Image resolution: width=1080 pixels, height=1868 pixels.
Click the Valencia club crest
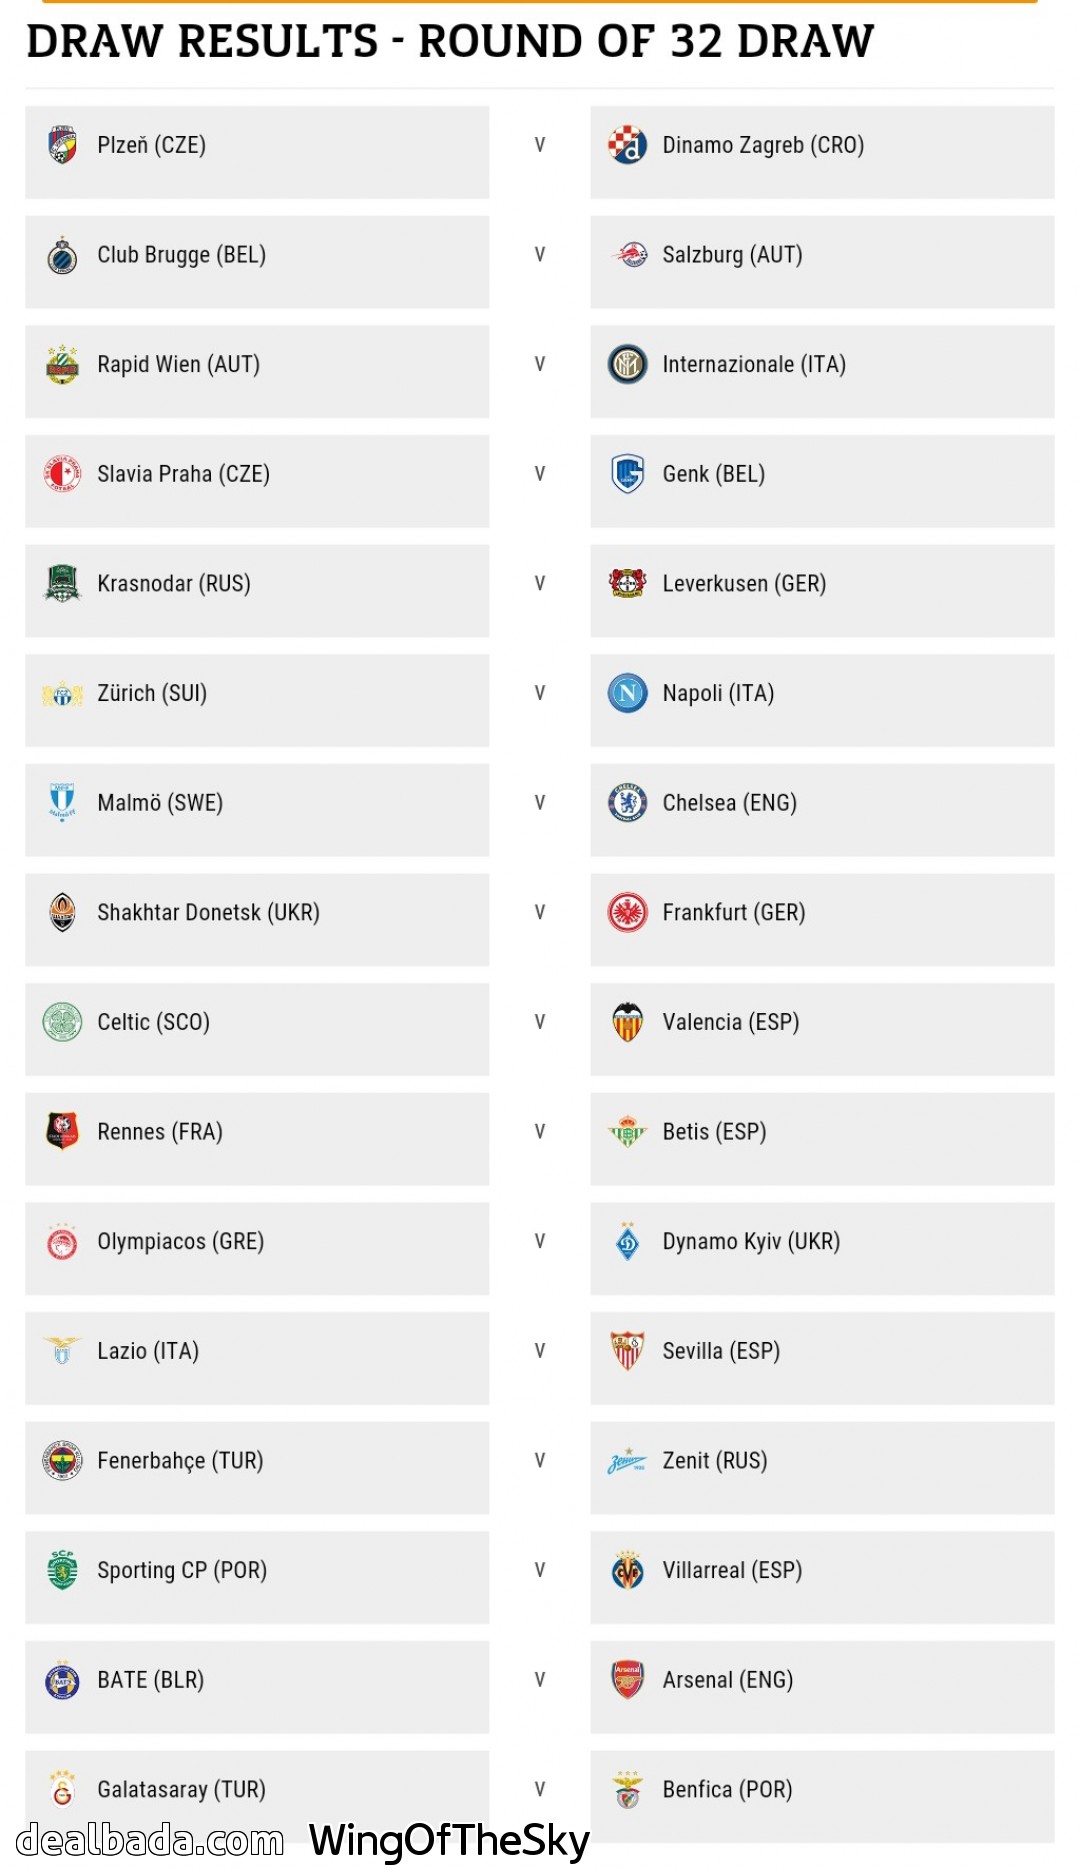click(627, 1022)
